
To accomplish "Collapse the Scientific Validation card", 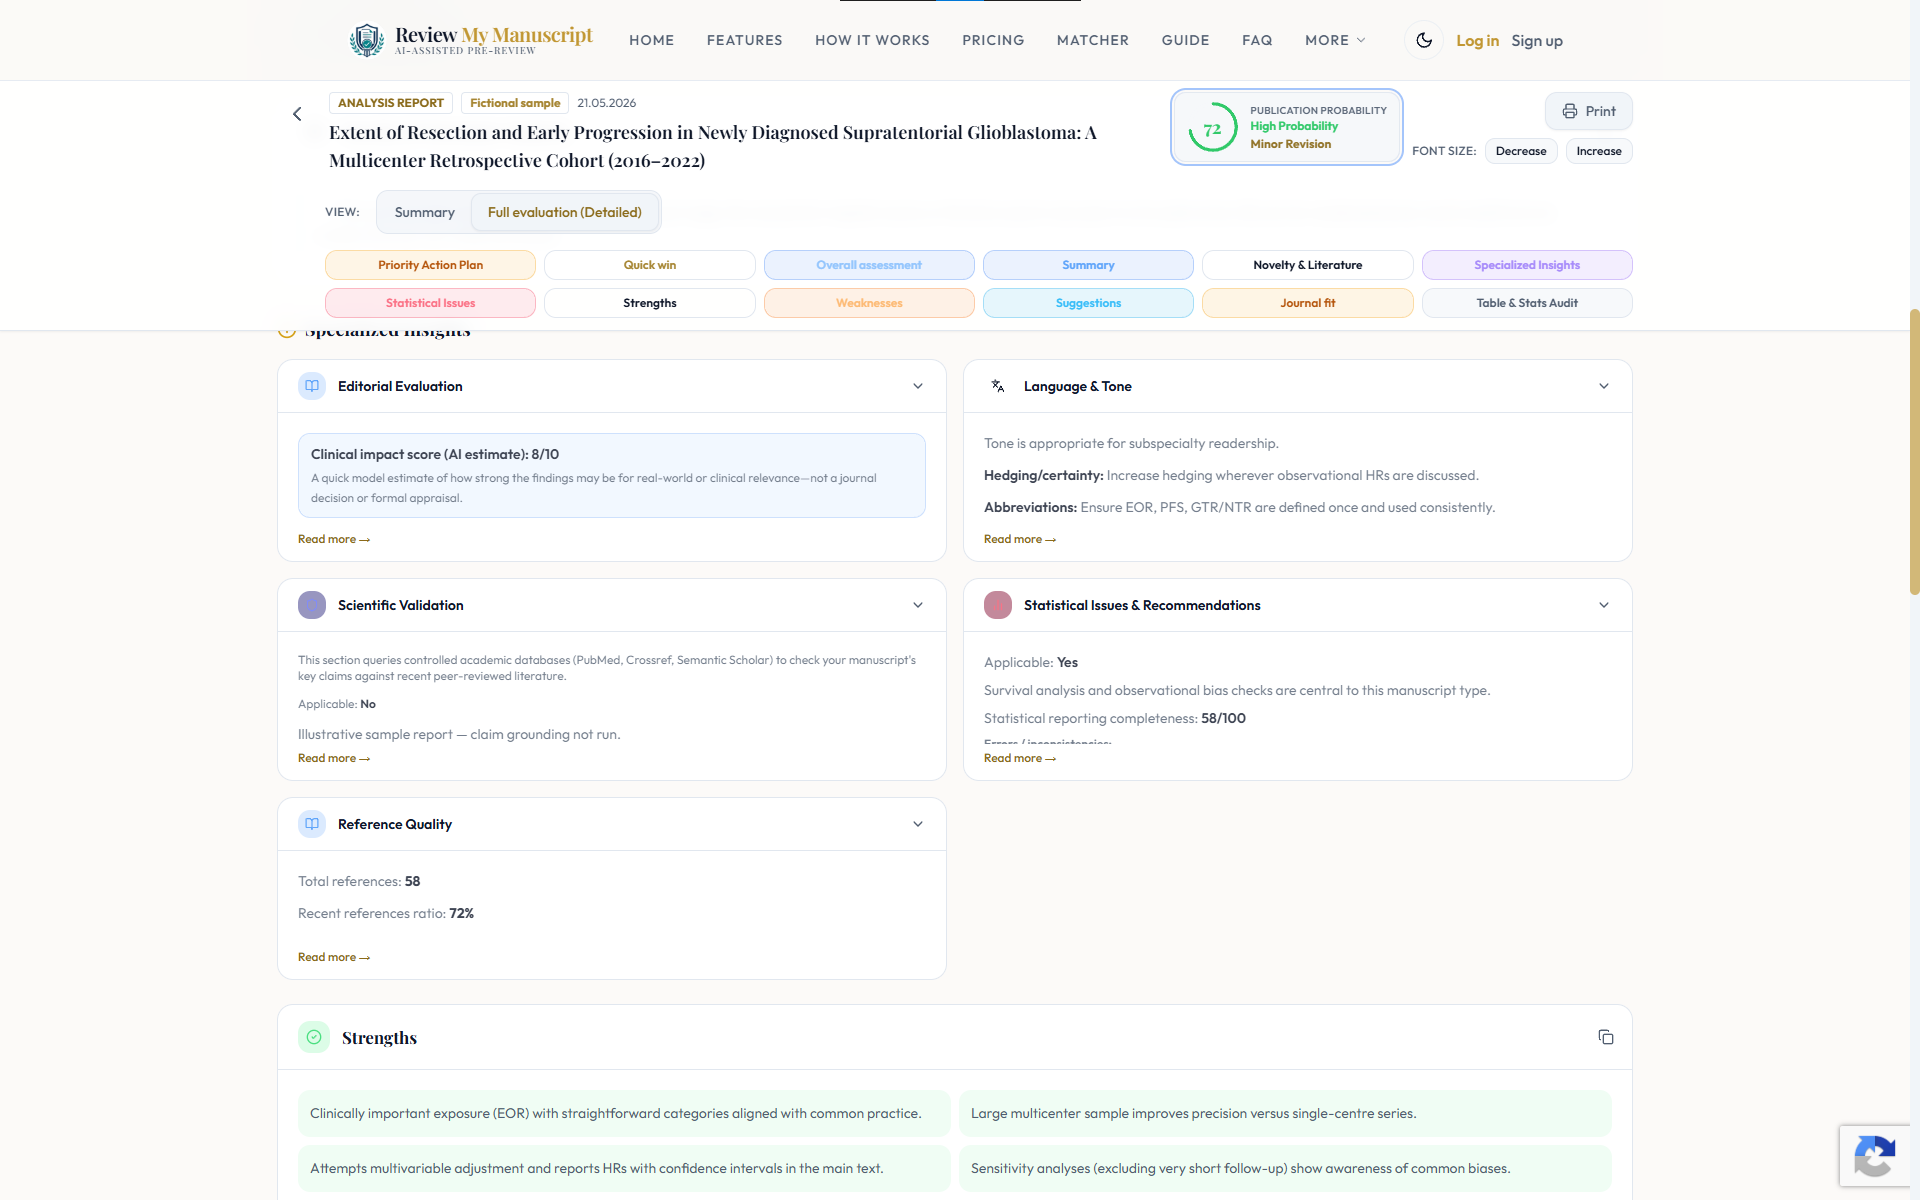I will 918,605.
